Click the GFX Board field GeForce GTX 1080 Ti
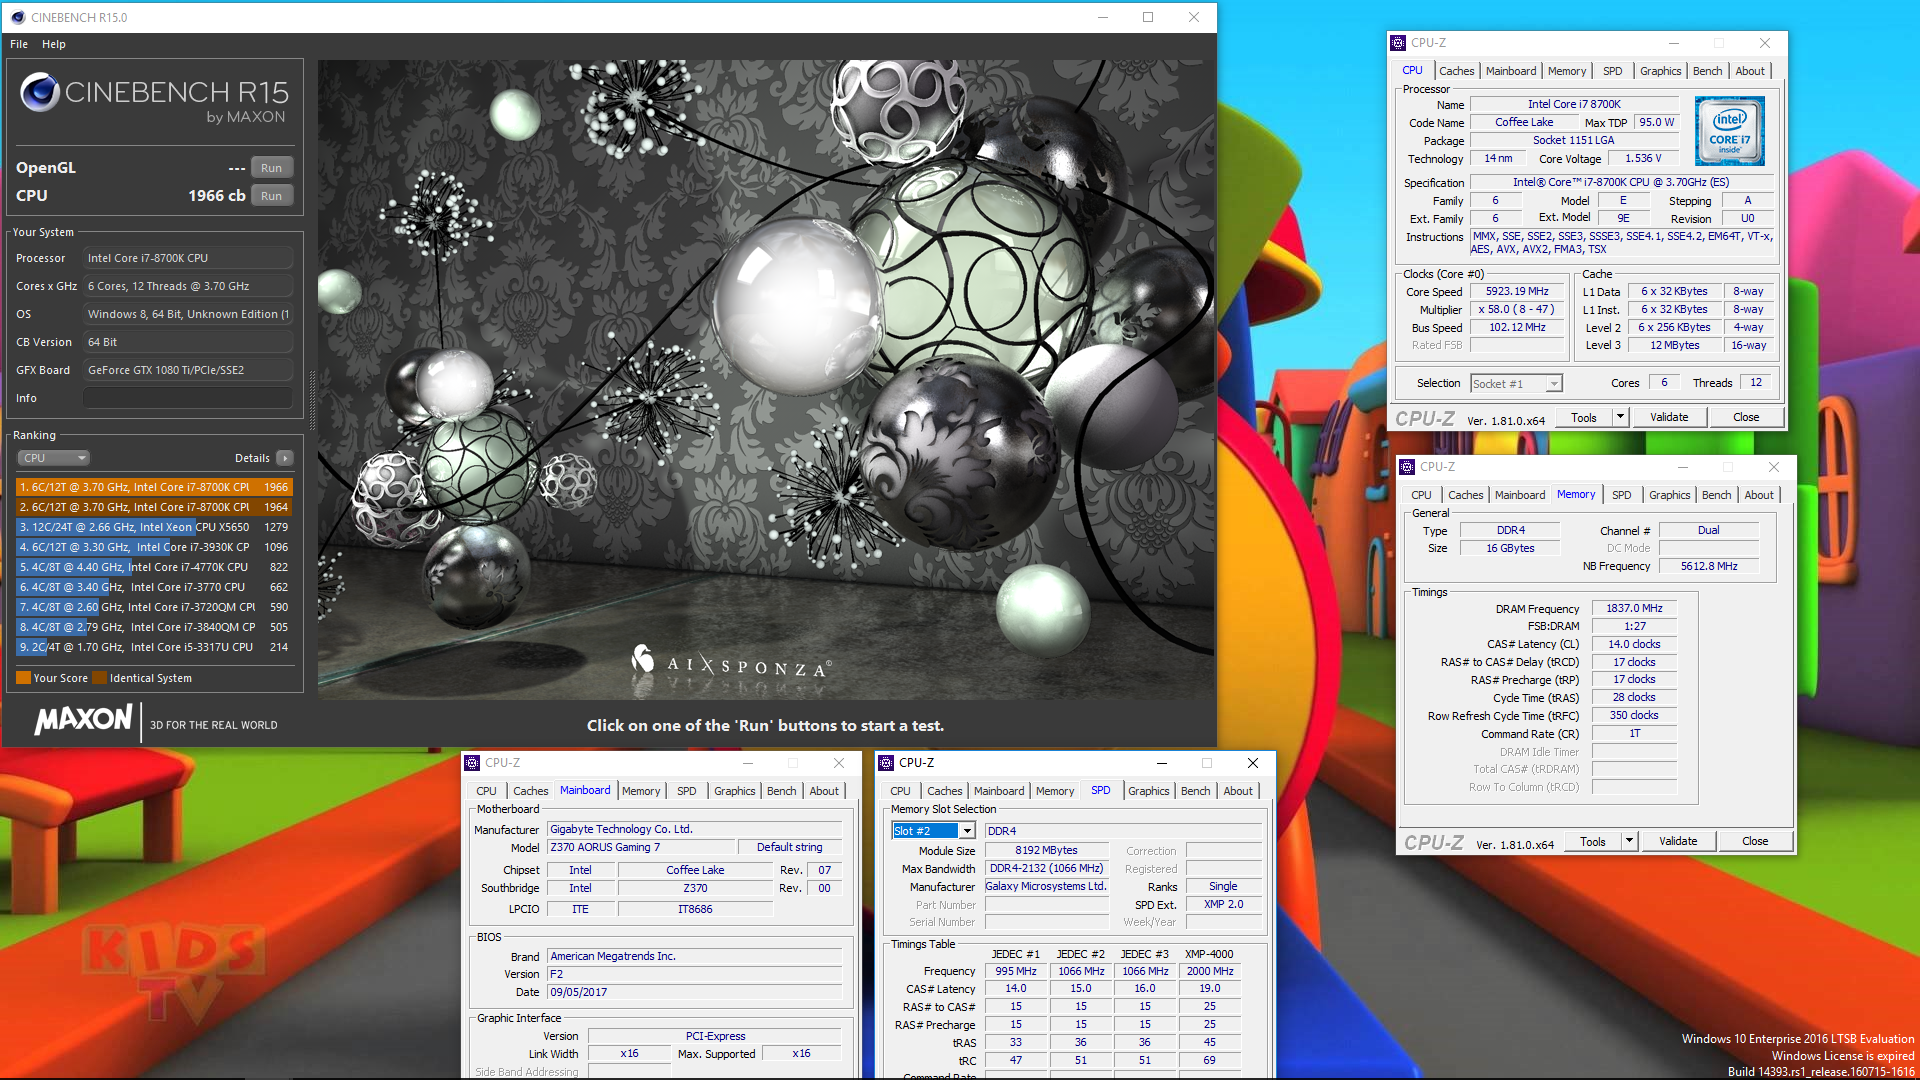Screen dimensions: 1920x1080 point(188,370)
